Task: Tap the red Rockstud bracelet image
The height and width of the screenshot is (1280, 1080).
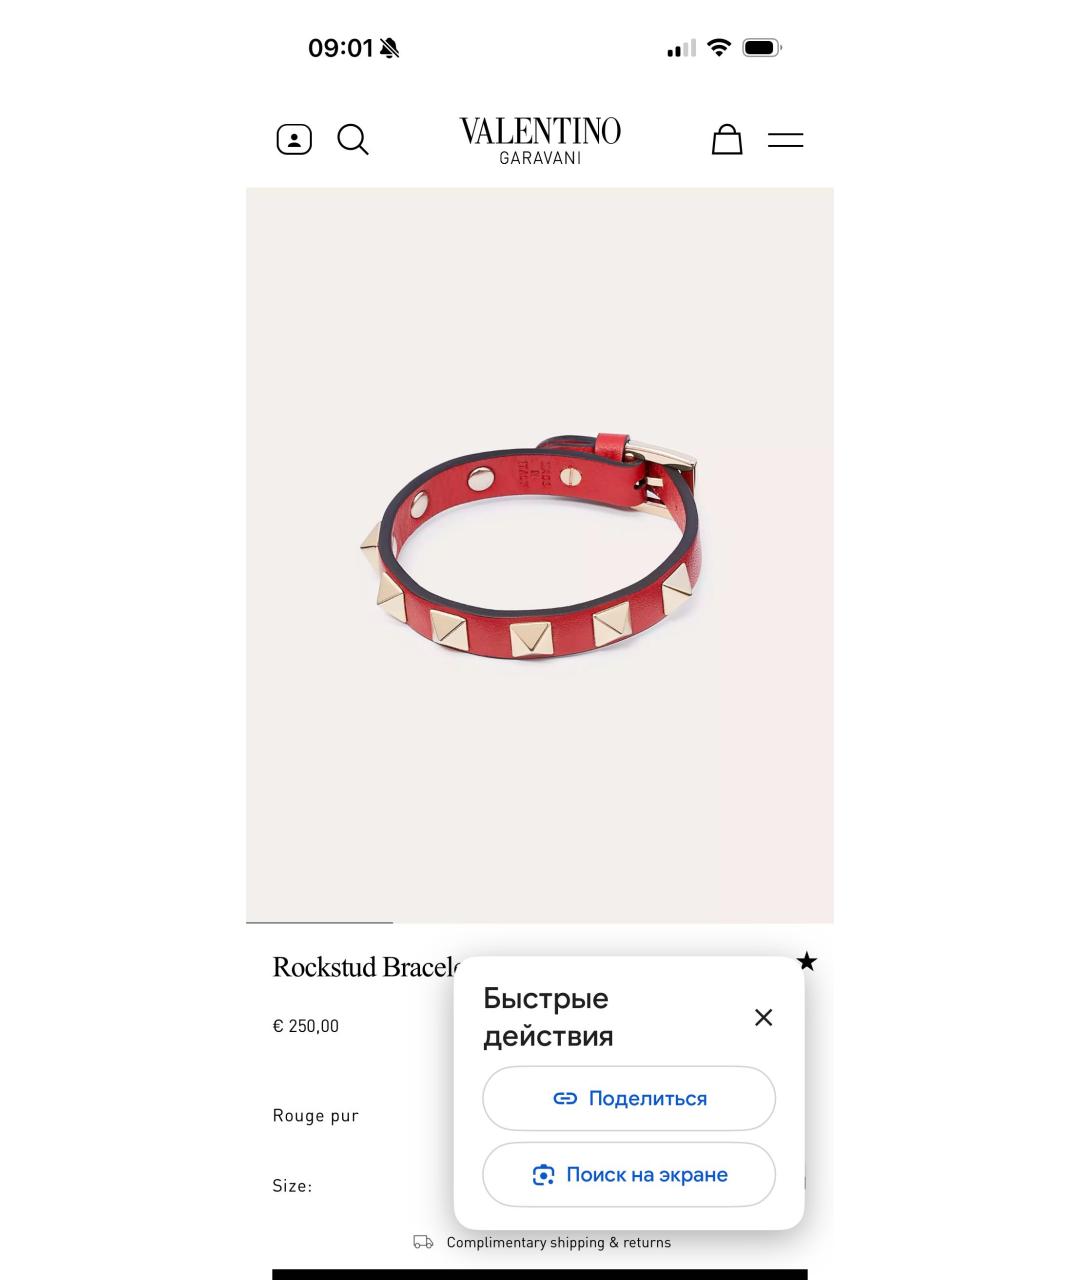Action: click(532, 546)
